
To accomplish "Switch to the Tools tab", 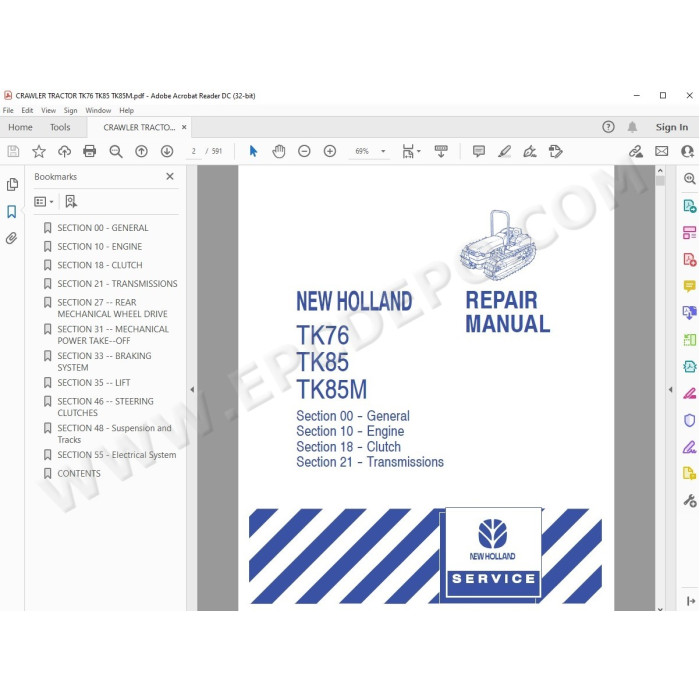I will click(x=60, y=127).
